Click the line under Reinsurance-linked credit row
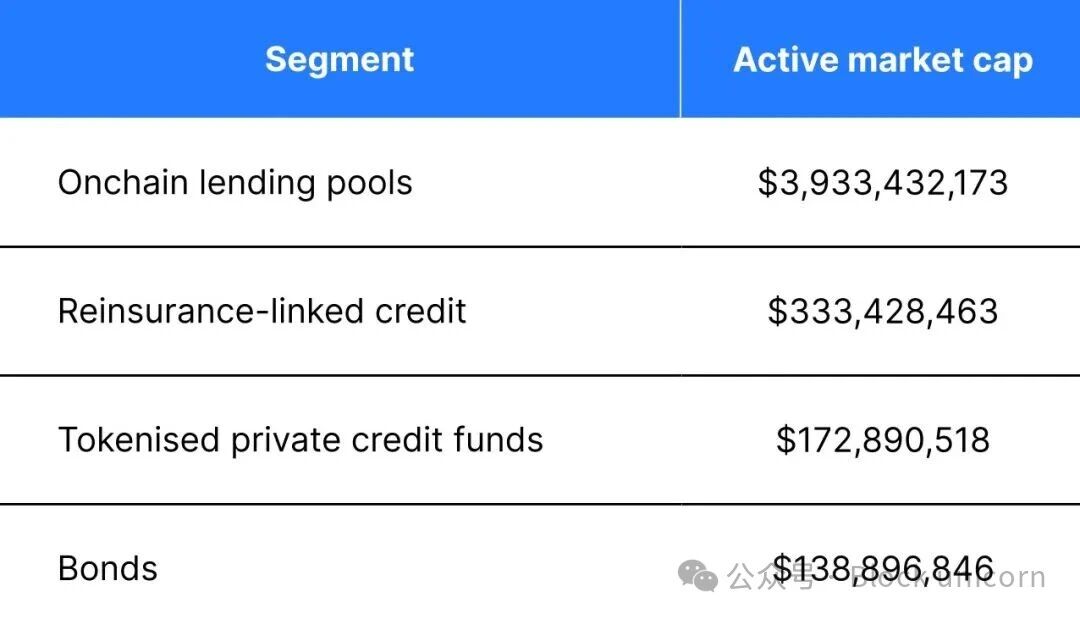This screenshot has width=1080, height=619. click(x=540, y=375)
